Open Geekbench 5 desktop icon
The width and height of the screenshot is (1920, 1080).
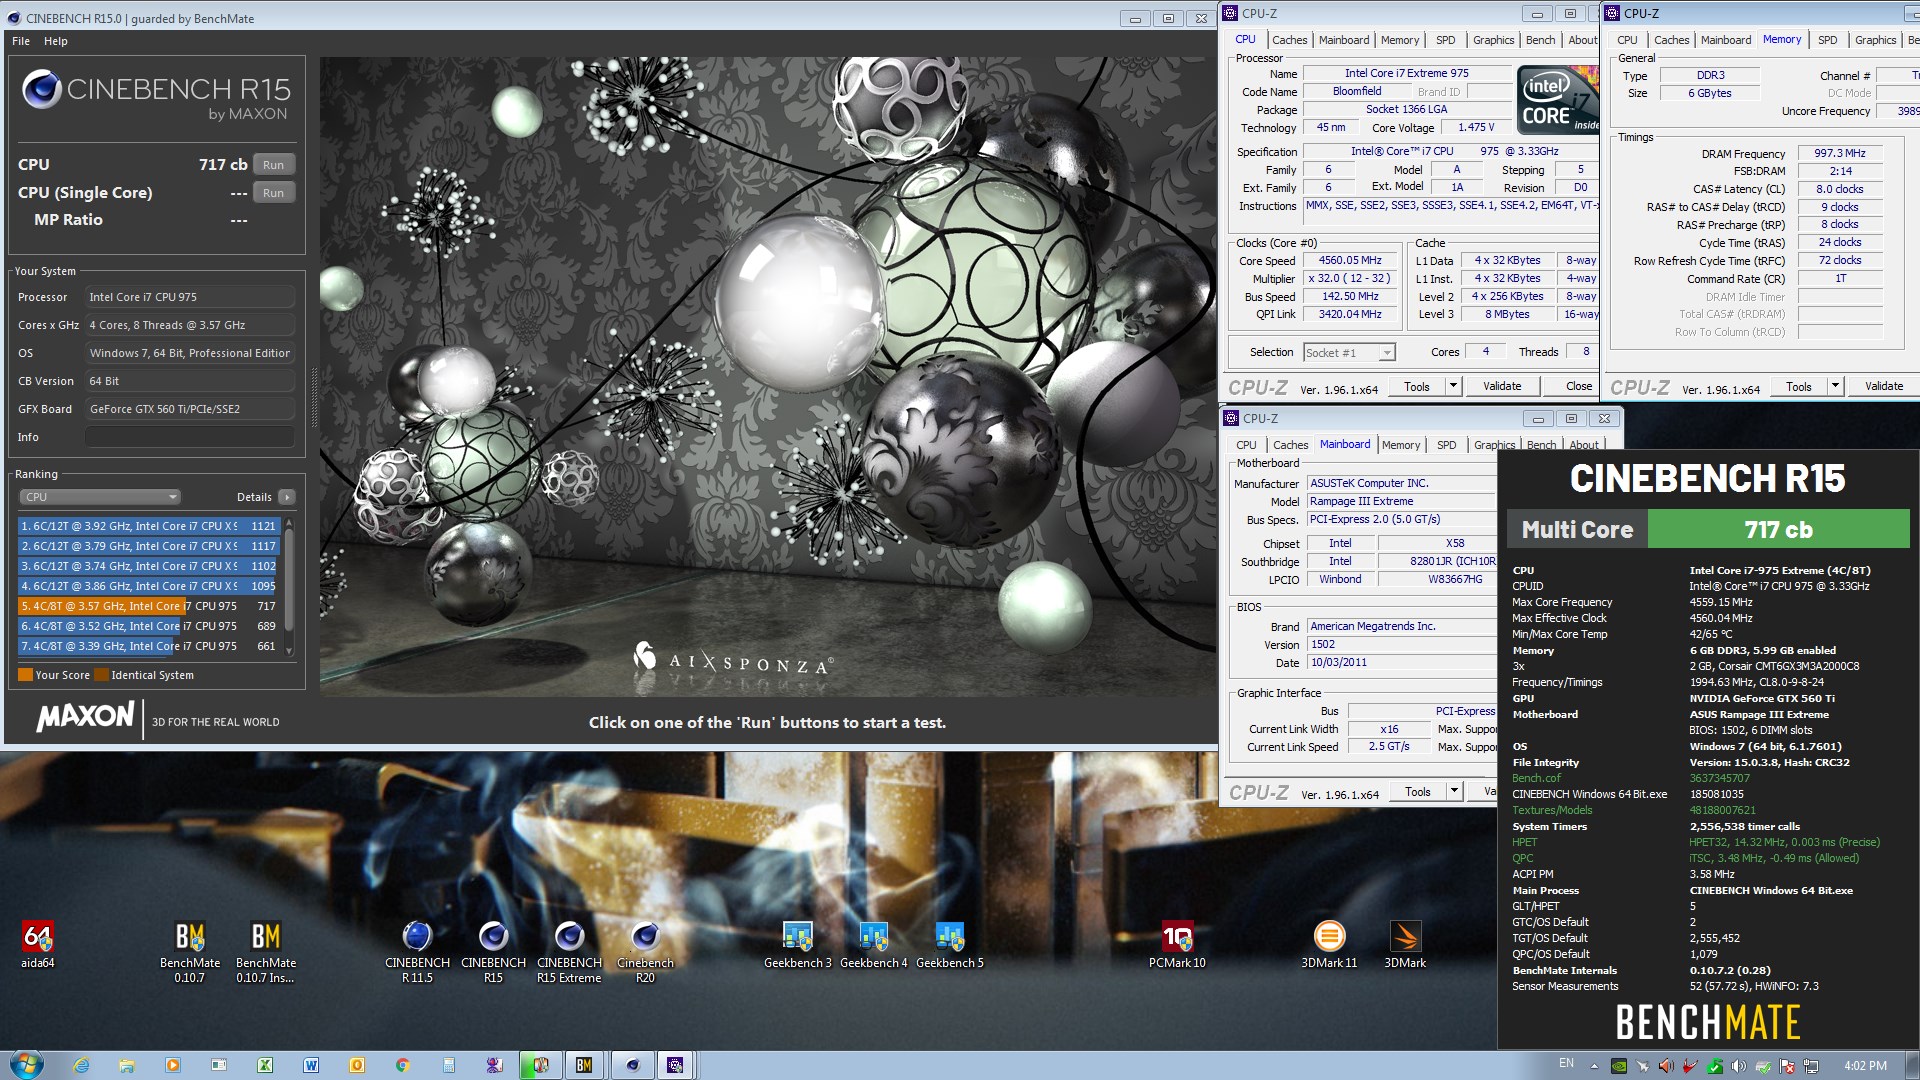tap(949, 944)
